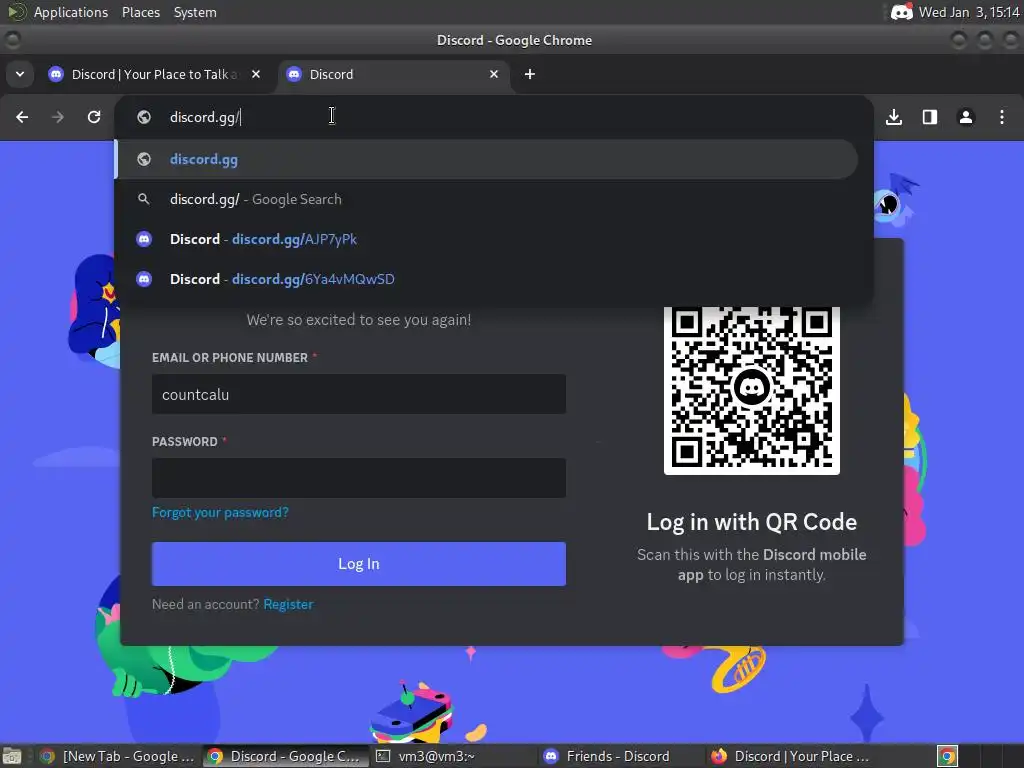Expand the tab search dropdown arrow
Viewport: 1024px width, 768px height.
(x=20, y=74)
